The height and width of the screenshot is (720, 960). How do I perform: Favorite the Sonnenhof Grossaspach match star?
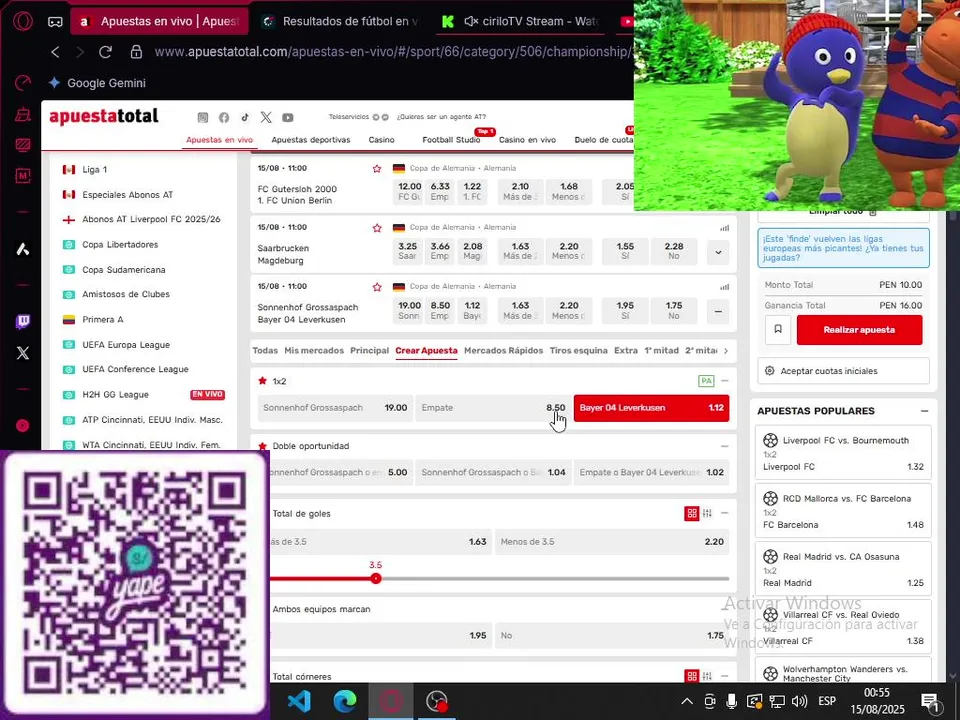pos(377,287)
